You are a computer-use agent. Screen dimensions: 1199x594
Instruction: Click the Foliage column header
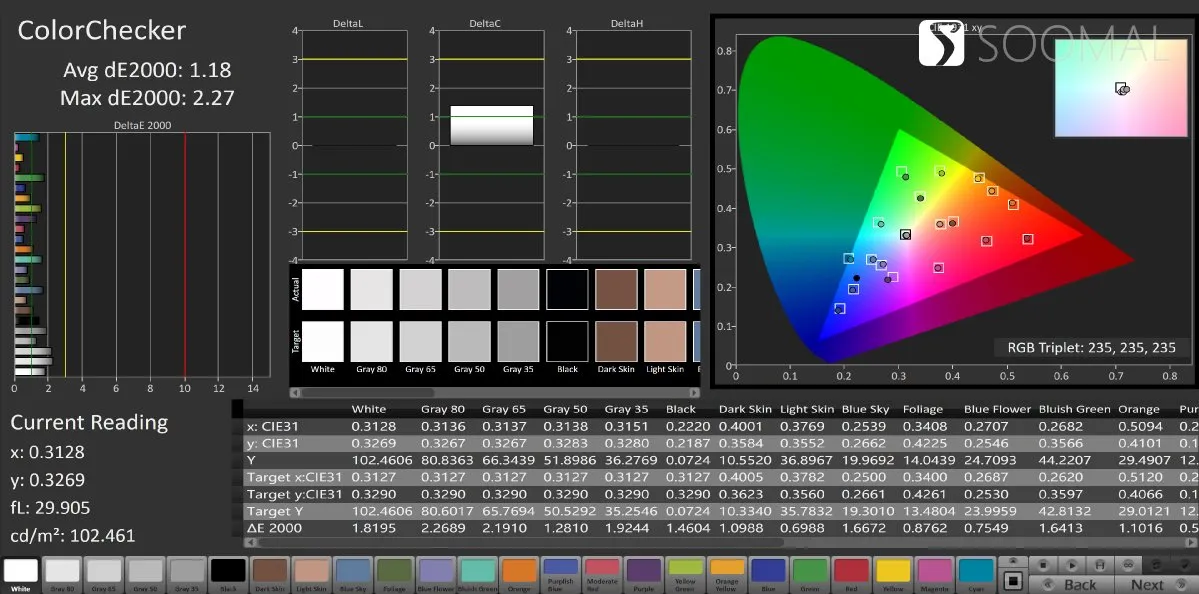(923, 409)
